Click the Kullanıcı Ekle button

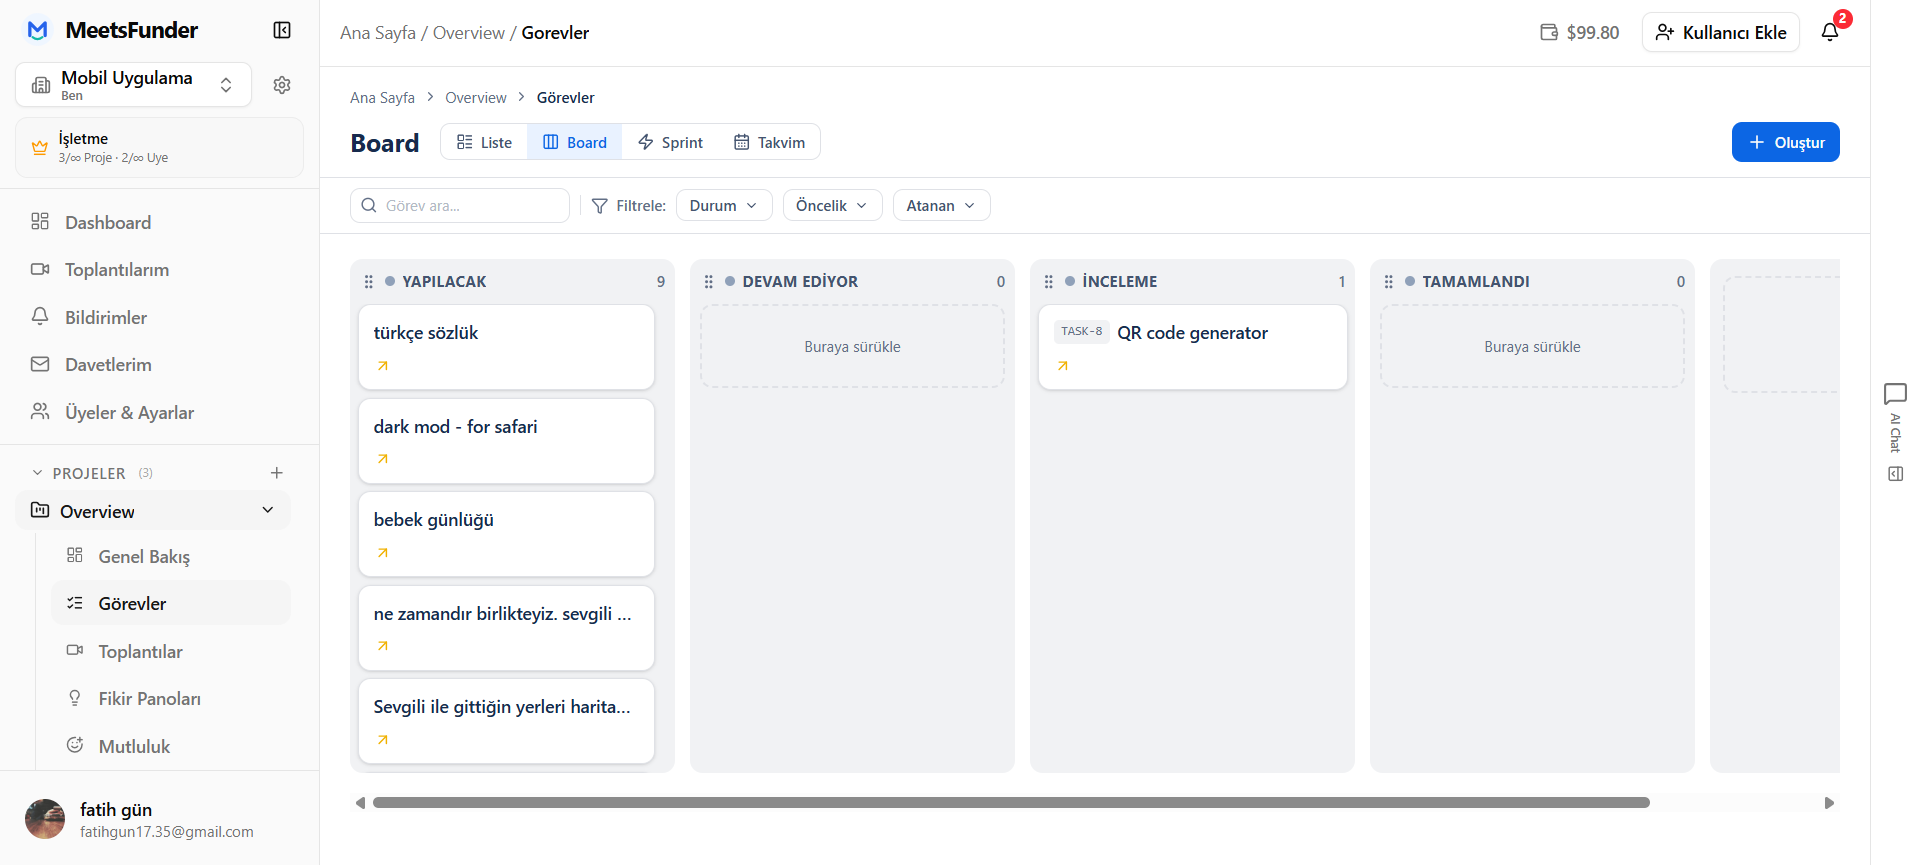1720,32
